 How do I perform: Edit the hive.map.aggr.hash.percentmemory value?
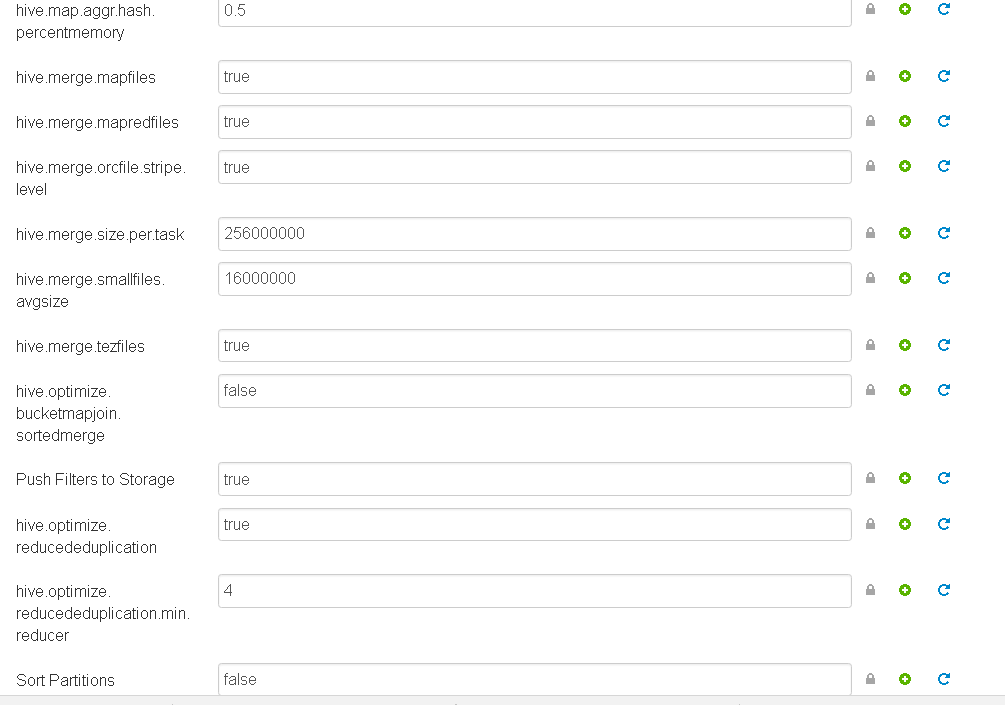coord(534,13)
